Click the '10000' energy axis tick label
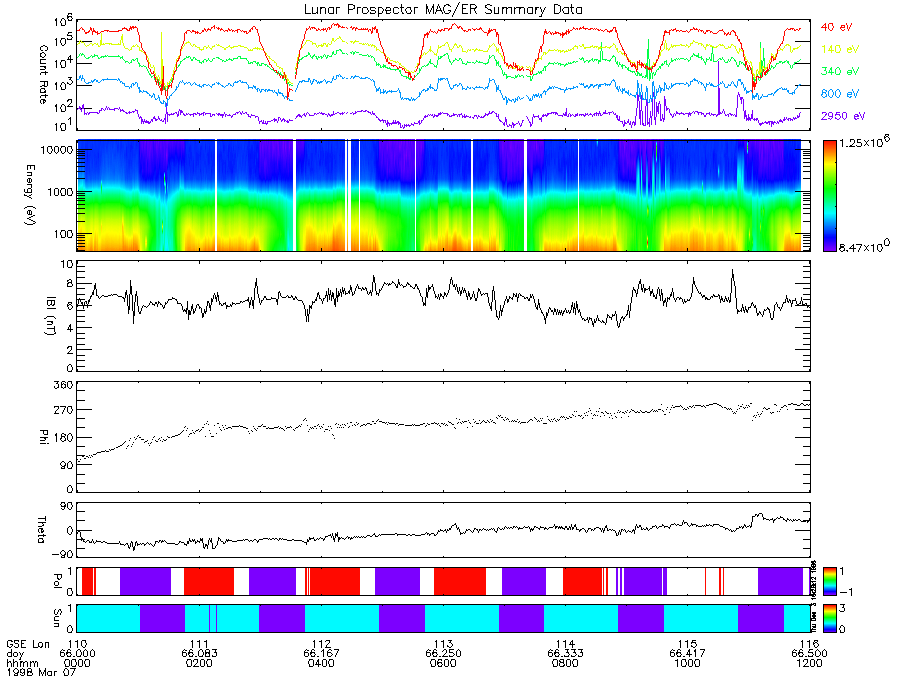 57,150
